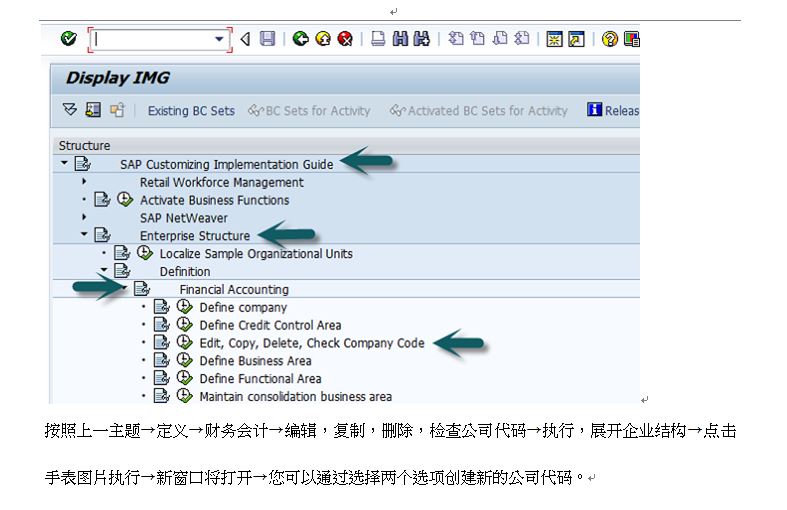The width and height of the screenshot is (787, 510).
Task: Open Existing BC Sets
Action: click(x=191, y=110)
